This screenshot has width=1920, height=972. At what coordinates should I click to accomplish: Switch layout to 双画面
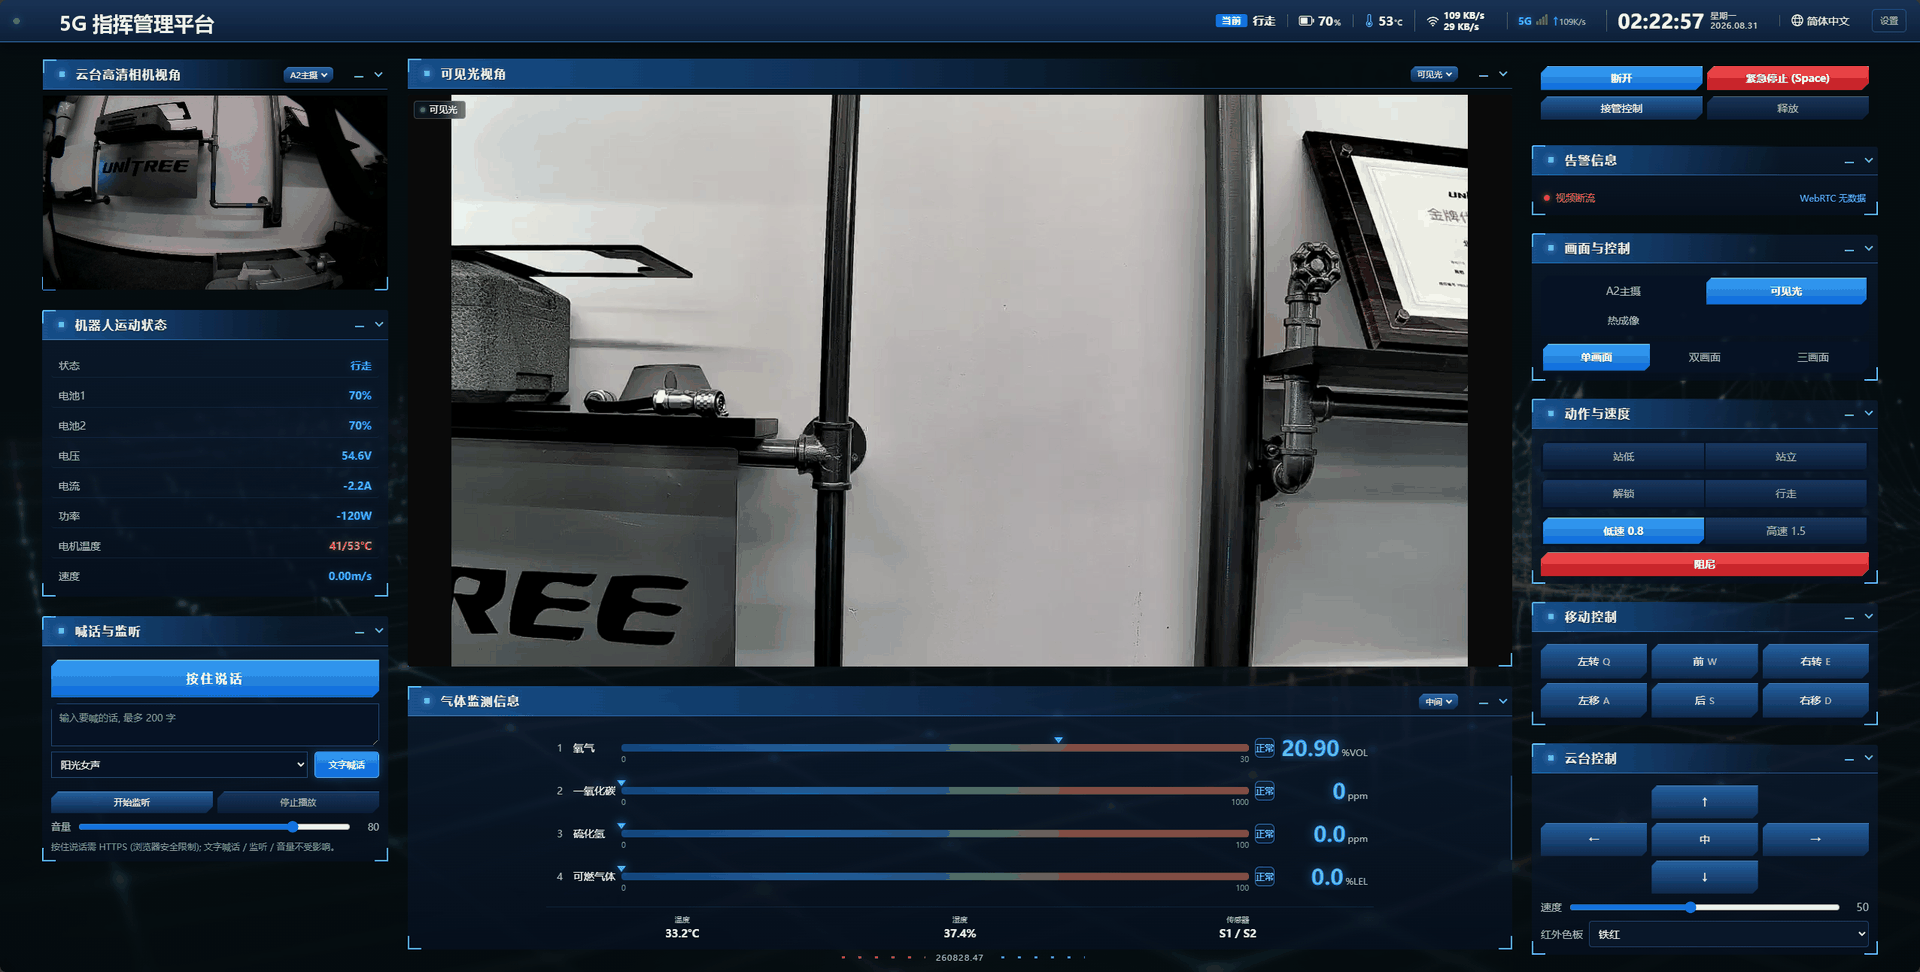pyautogui.click(x=1704, y=357)
